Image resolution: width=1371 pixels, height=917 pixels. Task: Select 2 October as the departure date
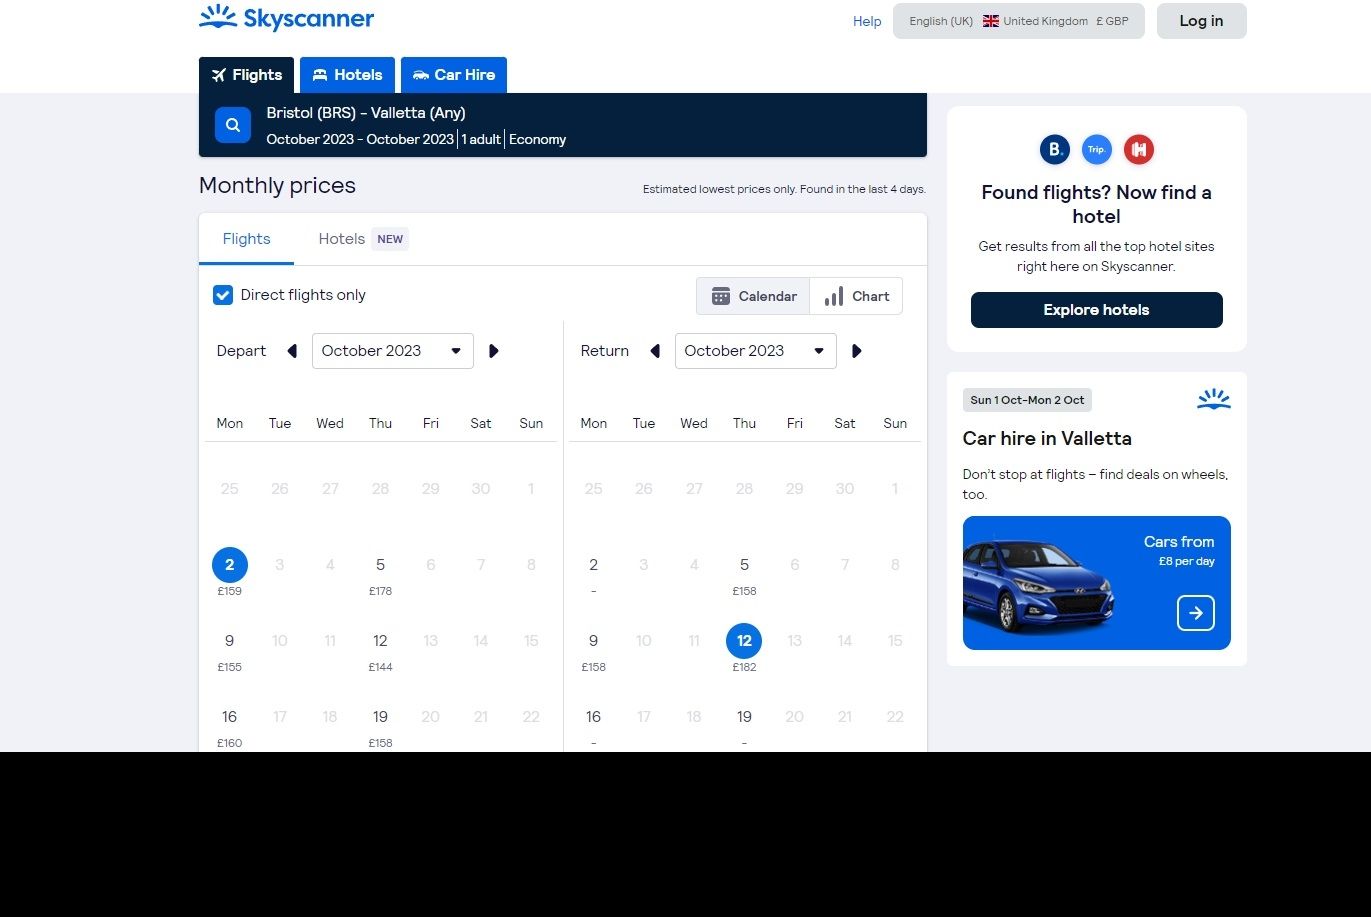(x=229, y=564)
